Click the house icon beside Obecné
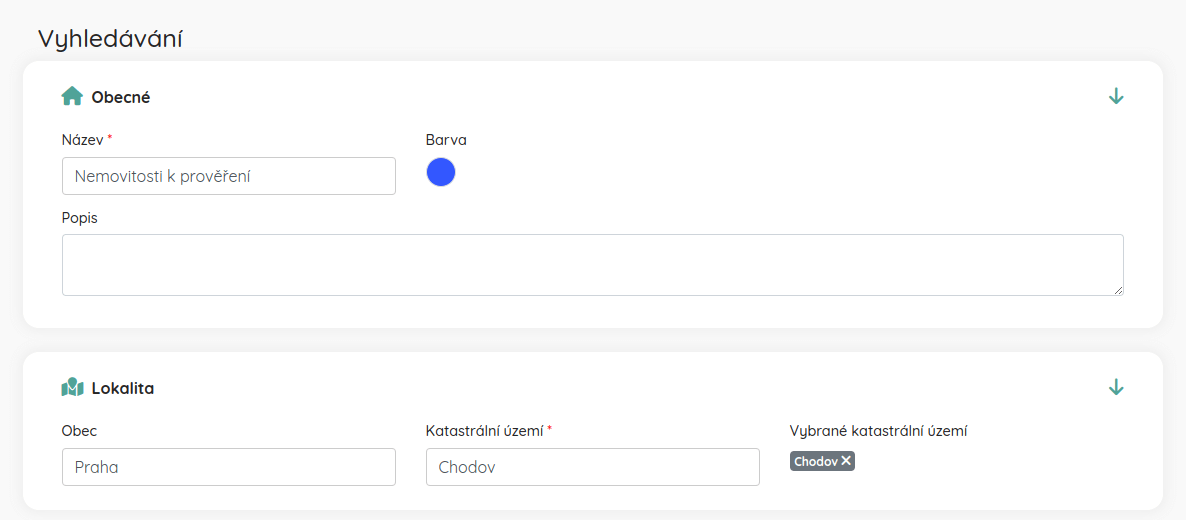The image size is (1186, 520). tap(72, 97)
